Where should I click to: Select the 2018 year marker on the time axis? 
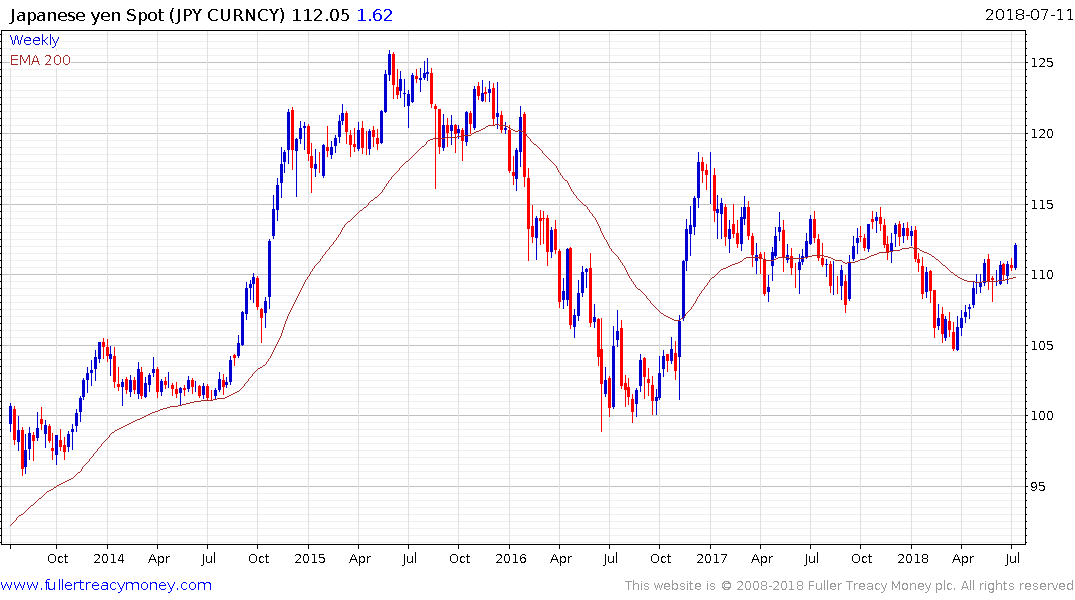(912, 558)
